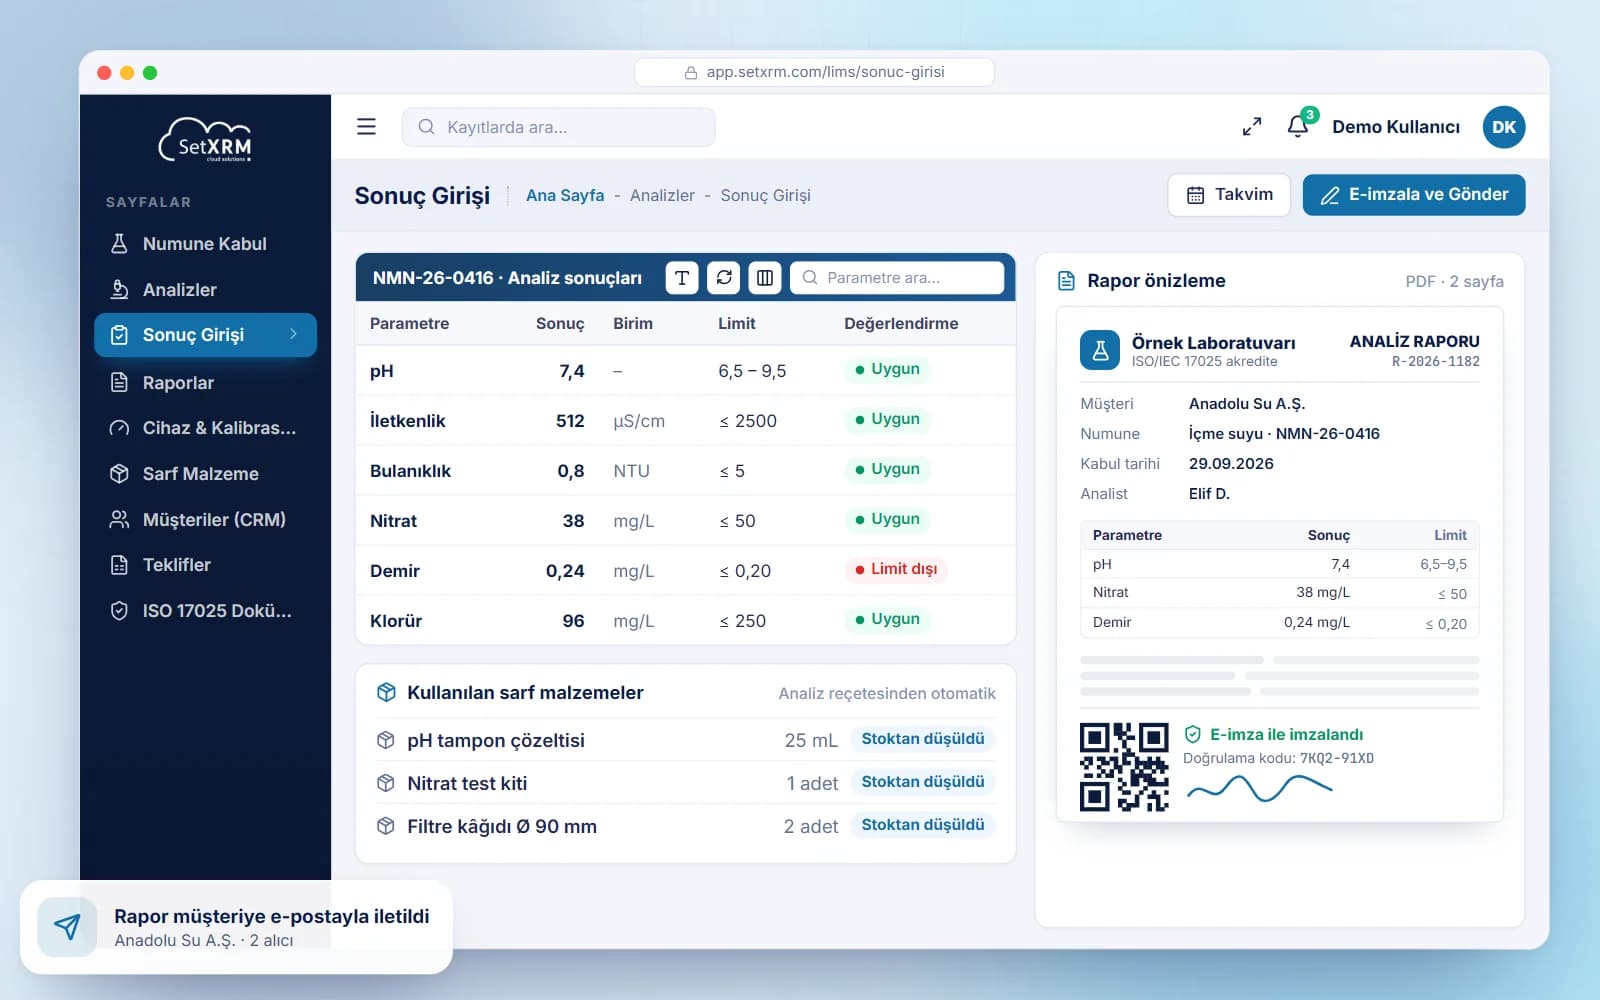The image size is (1600, 1000).
Task: Click E-imzala ve Gönder button
Action: (x=1414, y=195)
